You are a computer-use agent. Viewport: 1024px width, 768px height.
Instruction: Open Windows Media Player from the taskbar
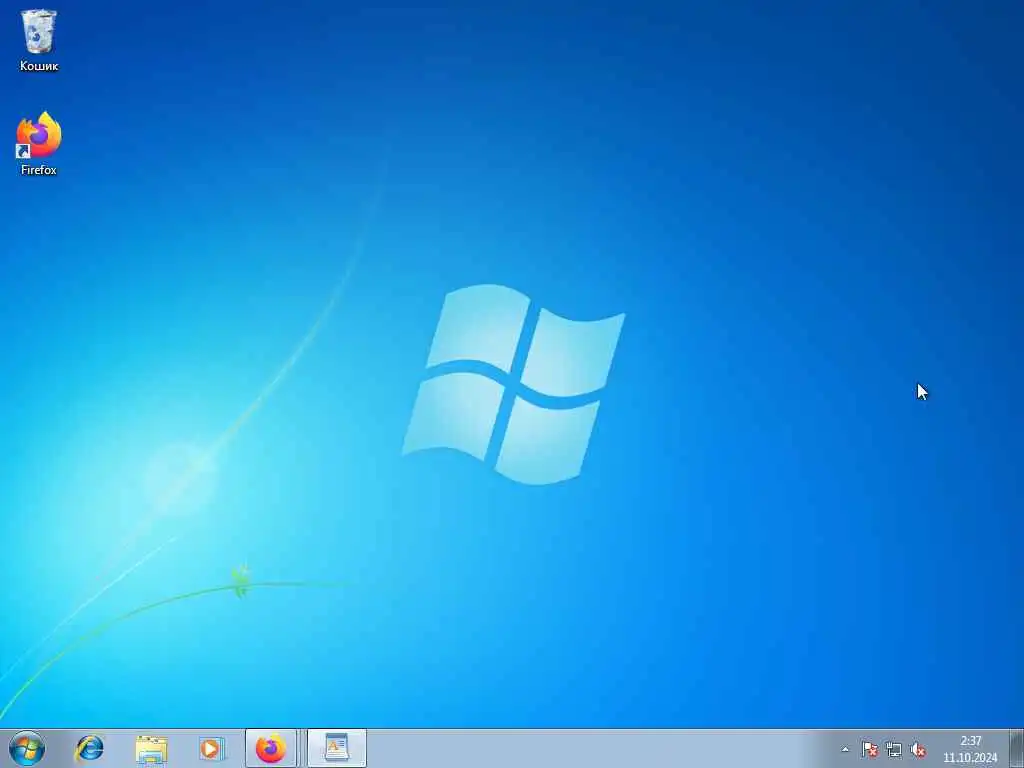212,748
